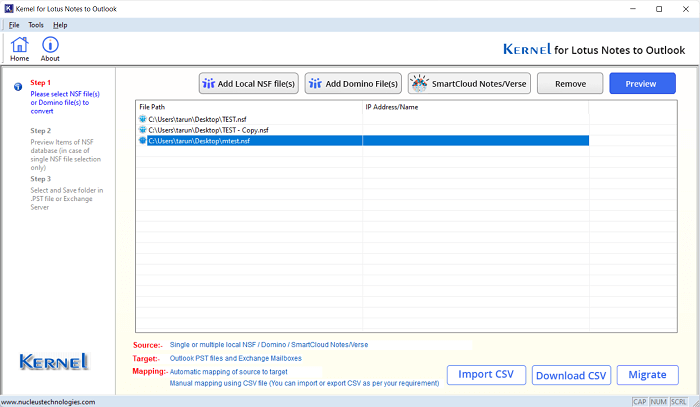
Task: Click the Kernel app icon in title bar
Action: pyautogui.click(x=8, y=8)
